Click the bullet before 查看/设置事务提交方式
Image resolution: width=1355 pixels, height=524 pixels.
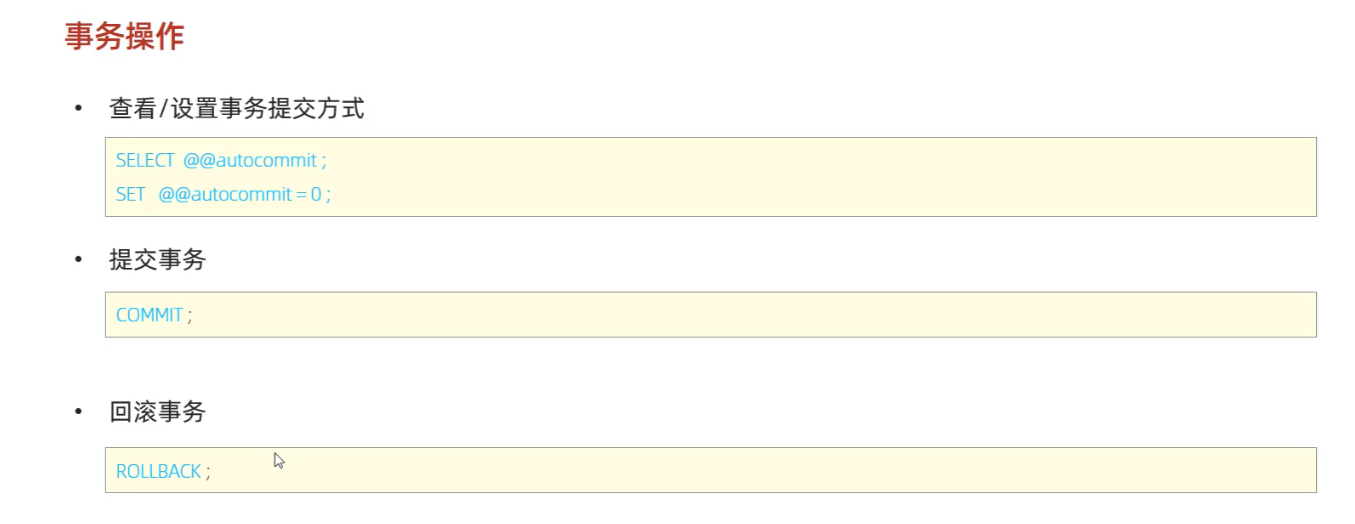(x=78, y=109)
